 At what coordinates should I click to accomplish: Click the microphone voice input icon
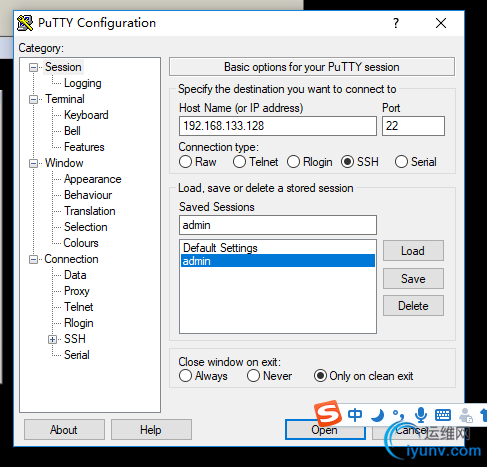pos(421,415)
